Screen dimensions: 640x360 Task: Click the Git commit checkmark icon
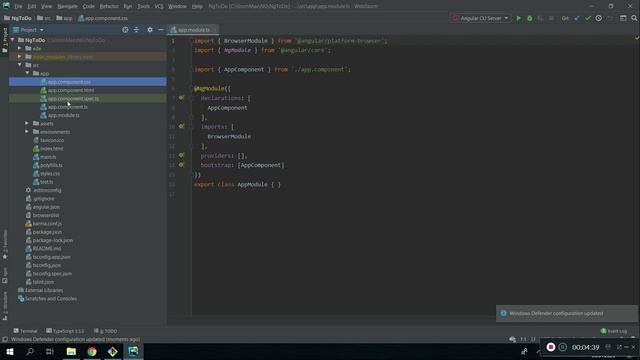point(588,18)
